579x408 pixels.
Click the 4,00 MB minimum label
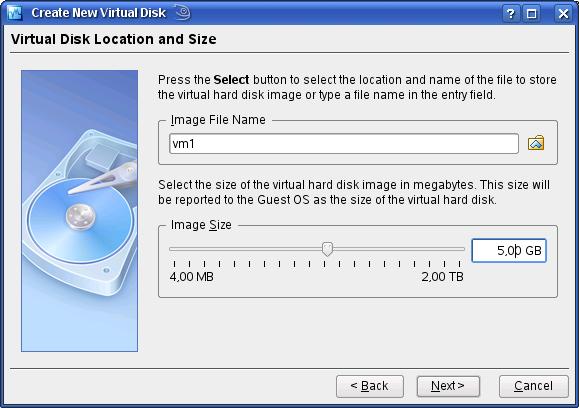tap(192, 277)
